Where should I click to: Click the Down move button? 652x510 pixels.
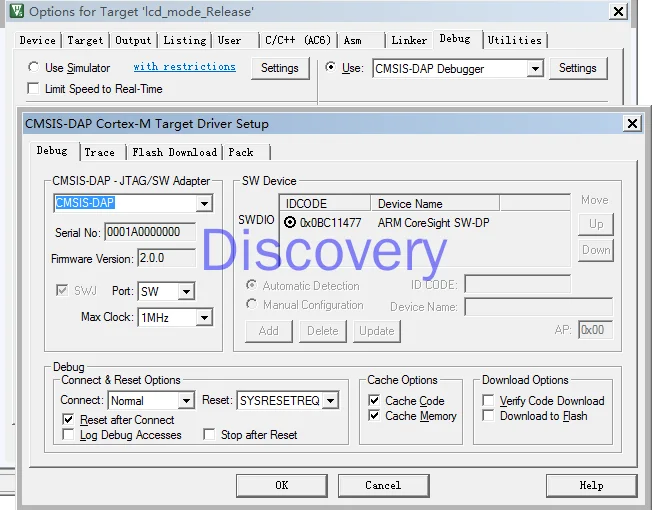pyautogui.click(x=596, y=250)
